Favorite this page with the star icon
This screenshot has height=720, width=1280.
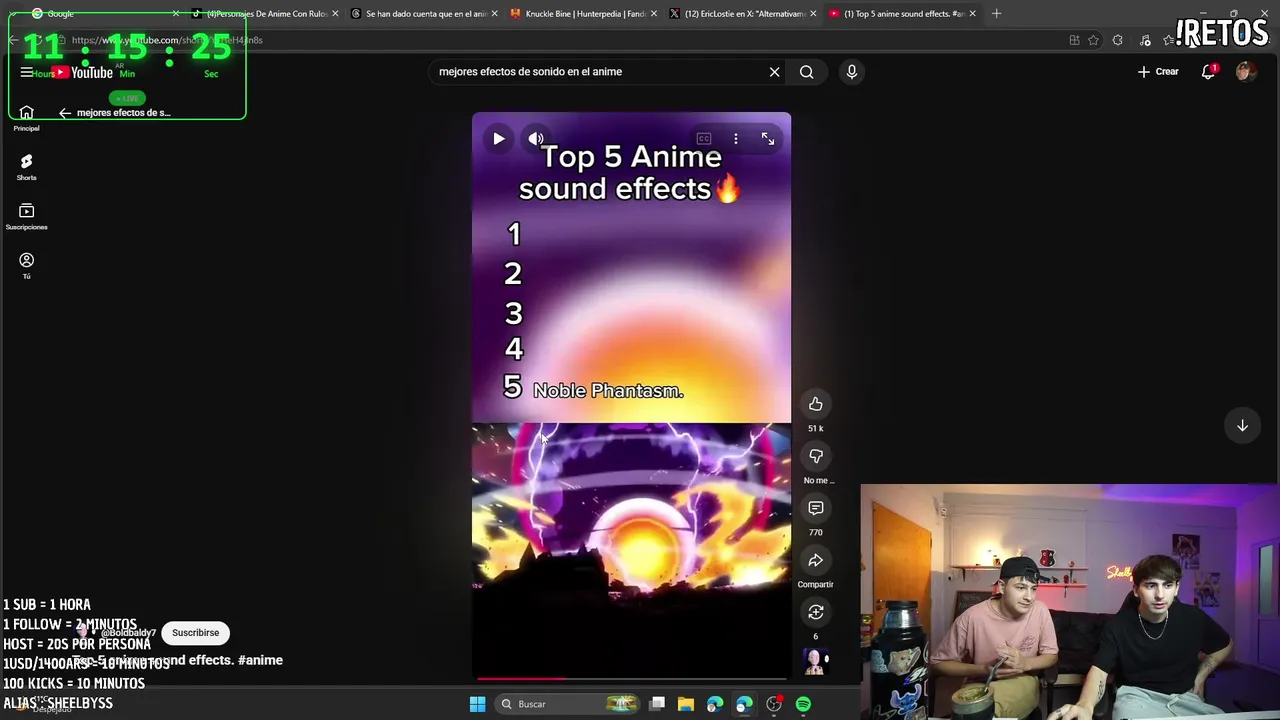coord(1093,40)
